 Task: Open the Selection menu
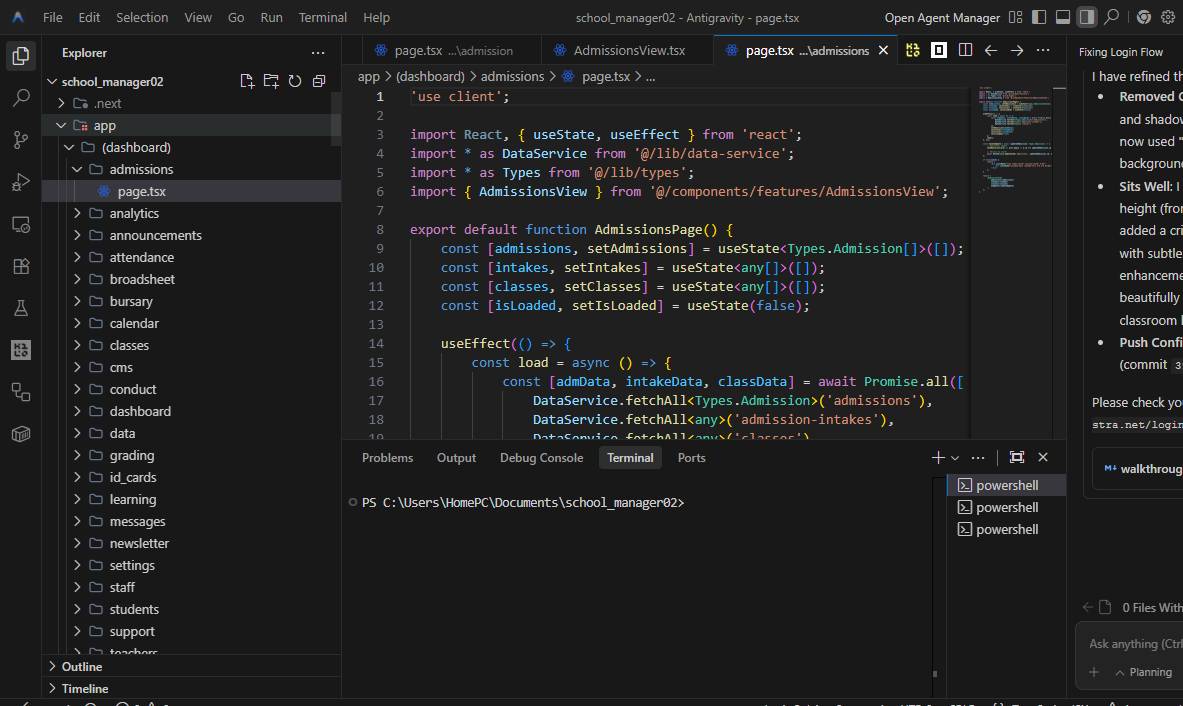pos(142,17)
